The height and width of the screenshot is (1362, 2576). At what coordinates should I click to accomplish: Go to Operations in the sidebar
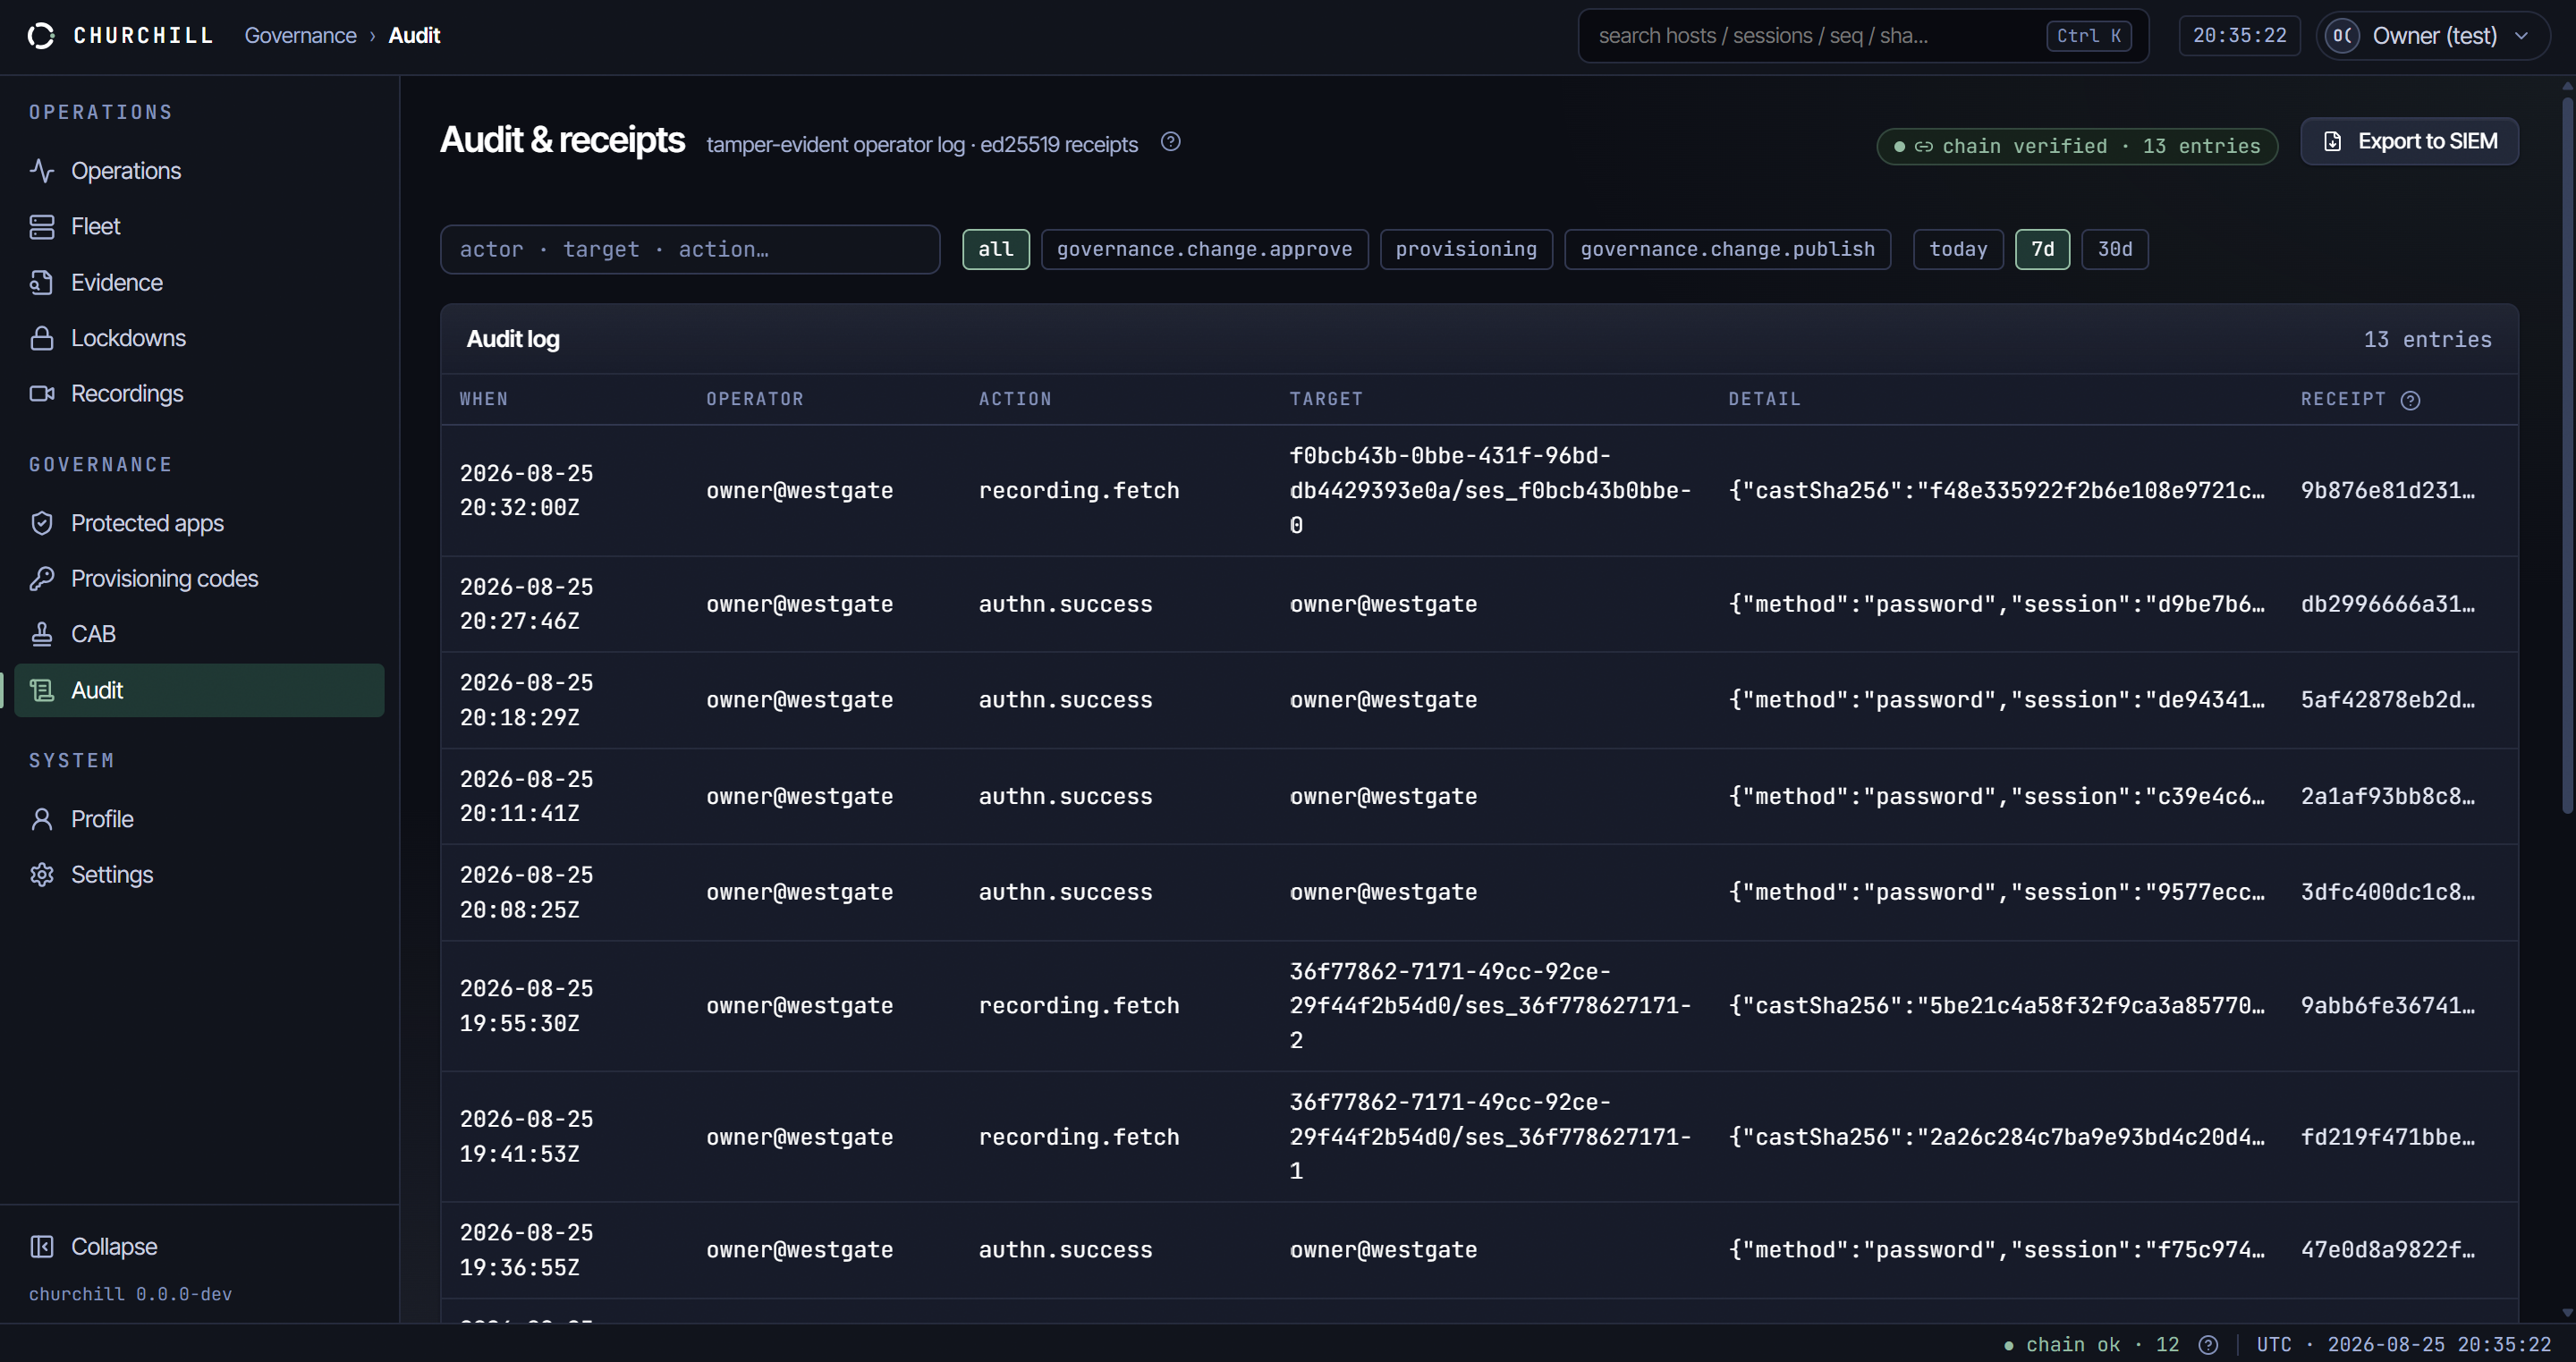(199, 171)
